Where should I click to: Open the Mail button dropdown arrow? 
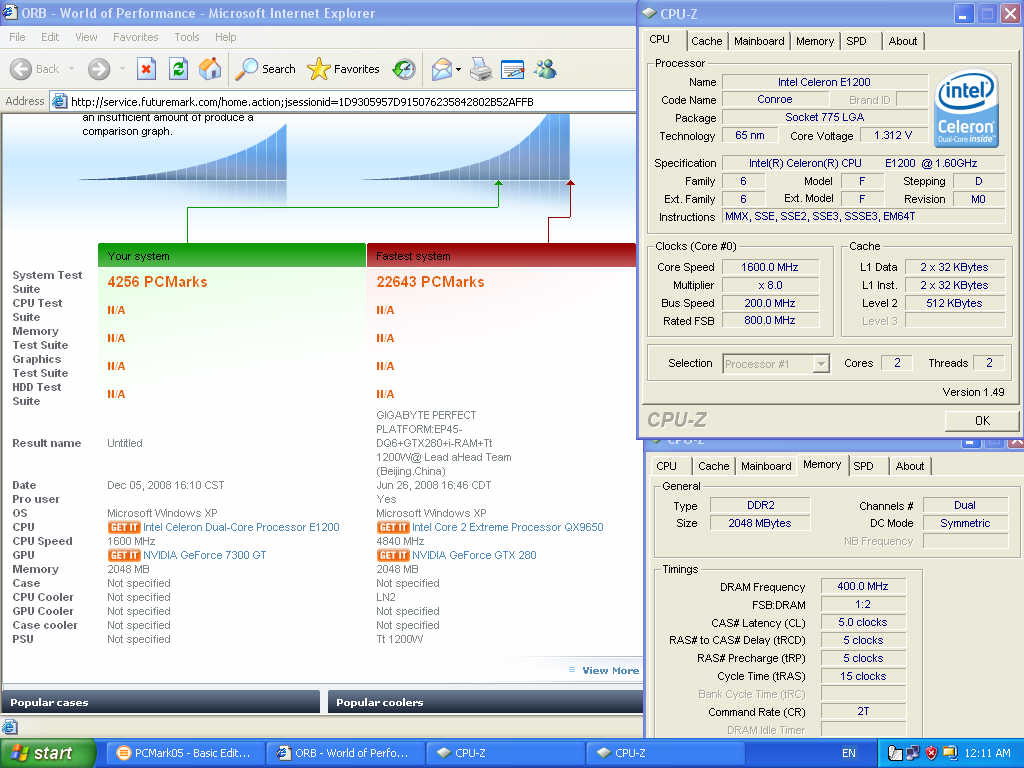point(458,69)
